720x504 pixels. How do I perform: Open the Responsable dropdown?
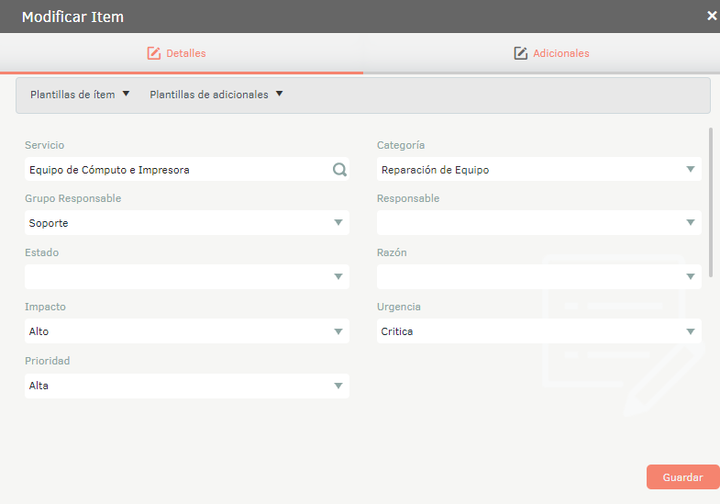(539, 223)
